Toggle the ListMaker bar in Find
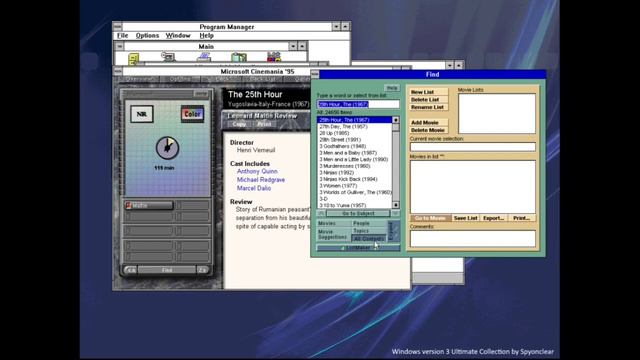The height and width of the screenshot is (360, 640). (358, 248)
